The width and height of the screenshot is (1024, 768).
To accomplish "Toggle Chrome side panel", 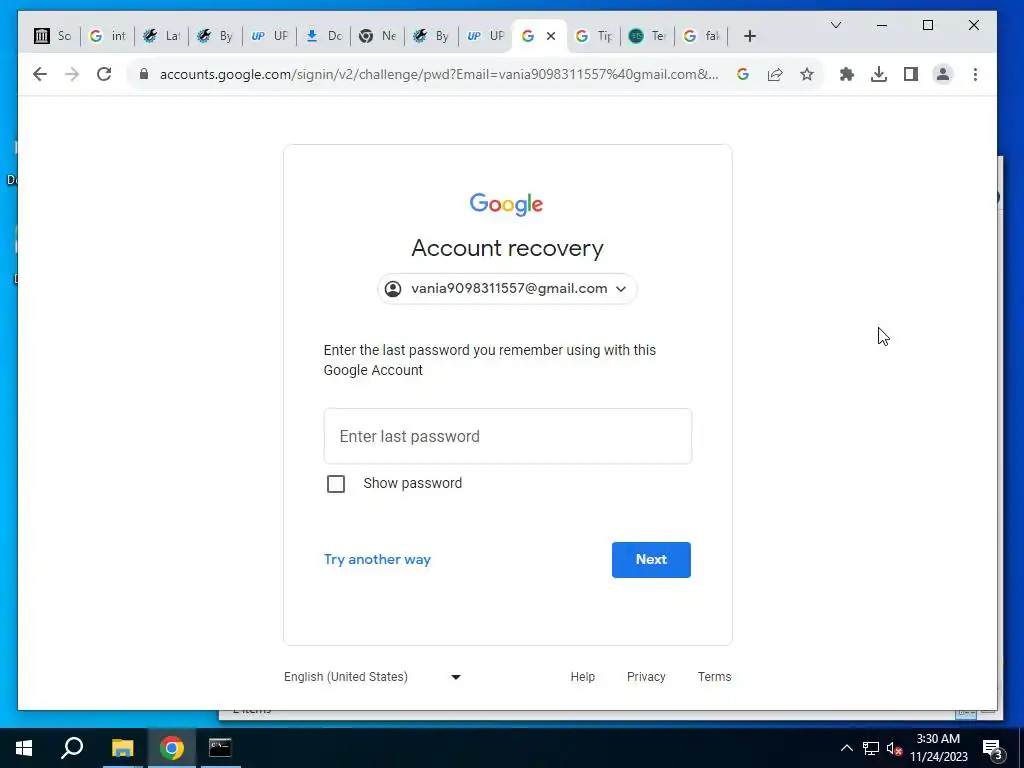I will coord(911,74).
